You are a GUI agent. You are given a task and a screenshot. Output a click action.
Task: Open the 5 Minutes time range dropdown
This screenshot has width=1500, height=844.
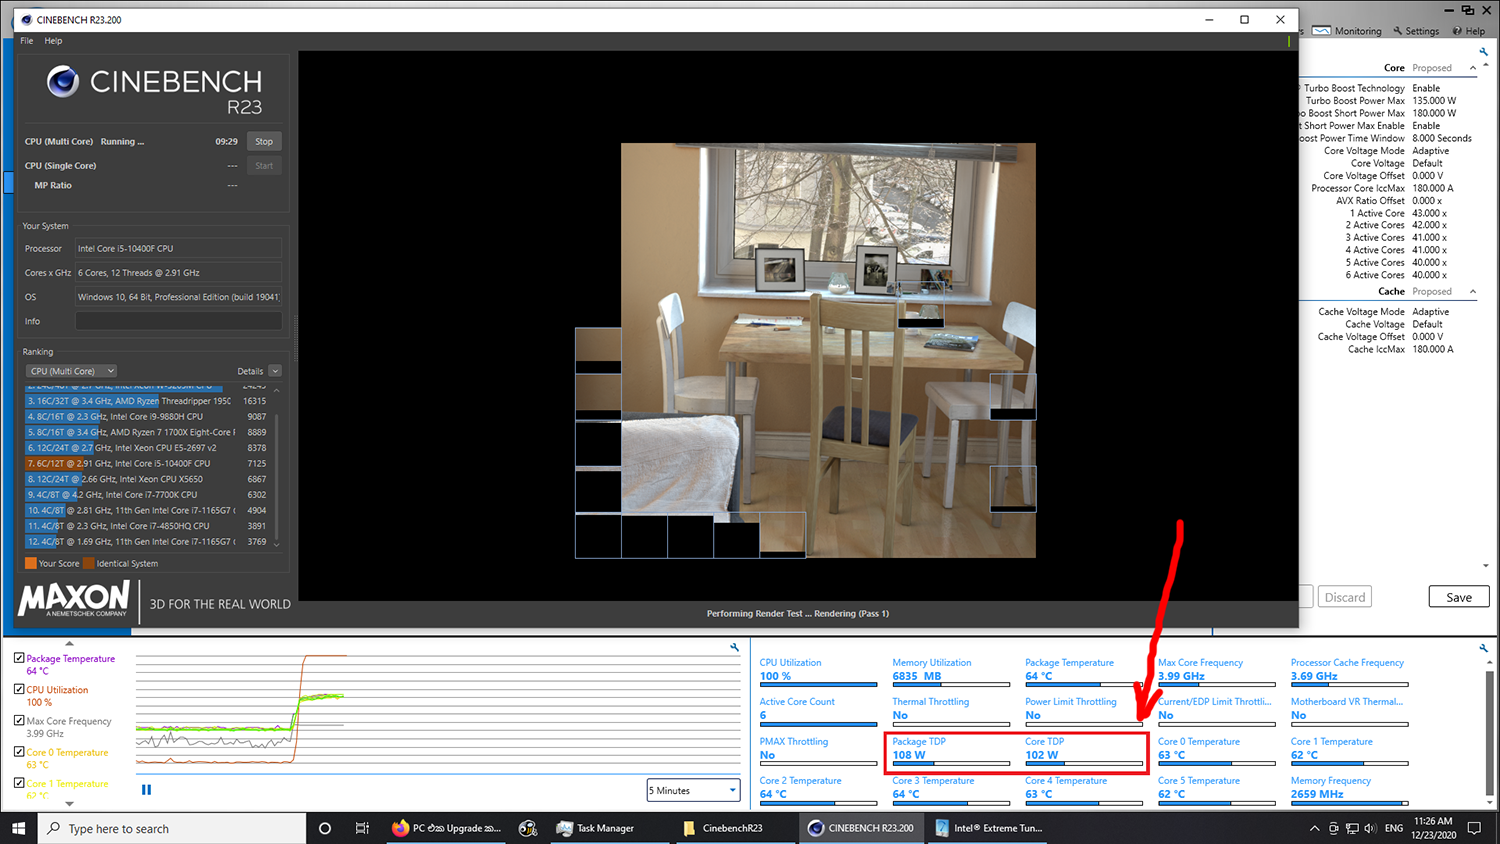(x=693, y=790)
